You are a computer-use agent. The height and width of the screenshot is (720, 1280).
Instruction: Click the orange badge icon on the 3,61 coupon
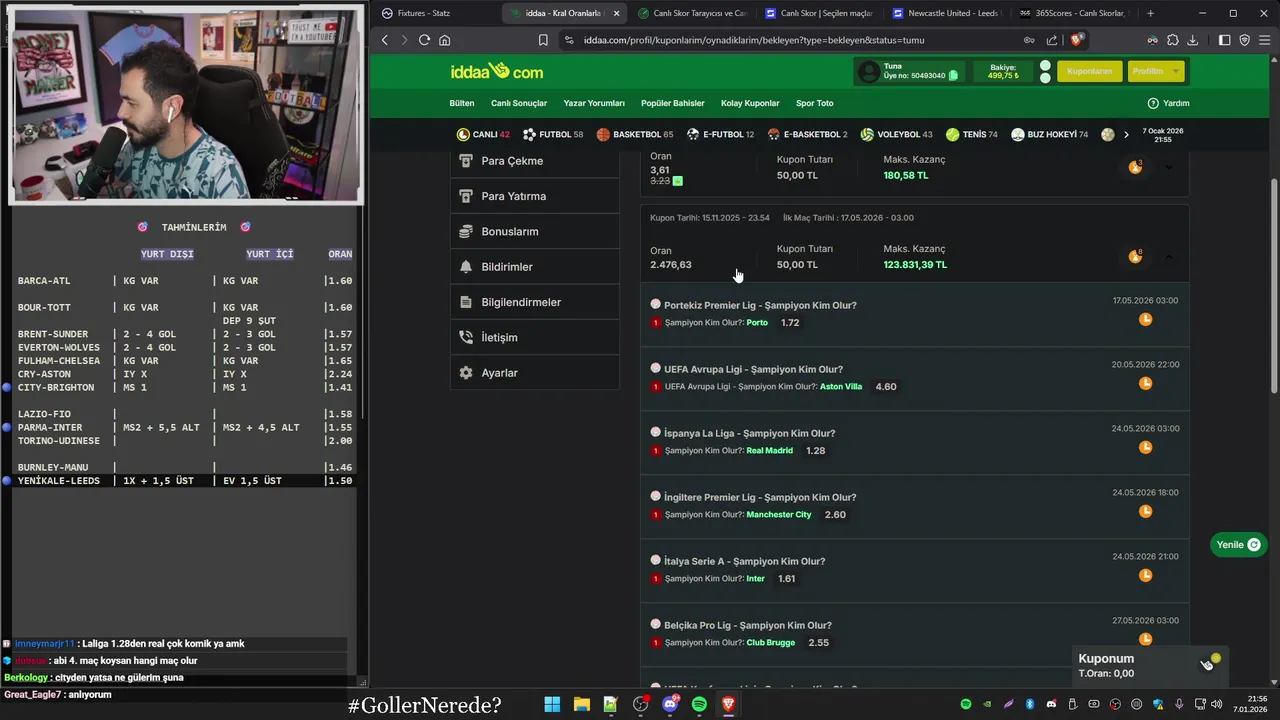click(x=1135, y=167)
